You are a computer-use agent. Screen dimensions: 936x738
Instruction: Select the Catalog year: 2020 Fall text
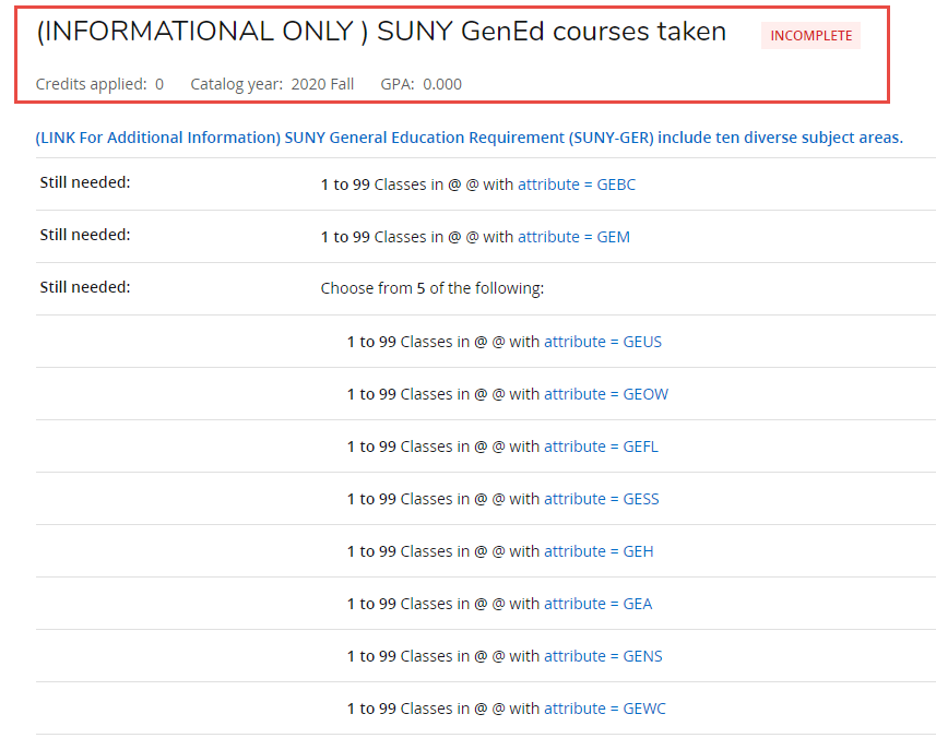[272, 84]
